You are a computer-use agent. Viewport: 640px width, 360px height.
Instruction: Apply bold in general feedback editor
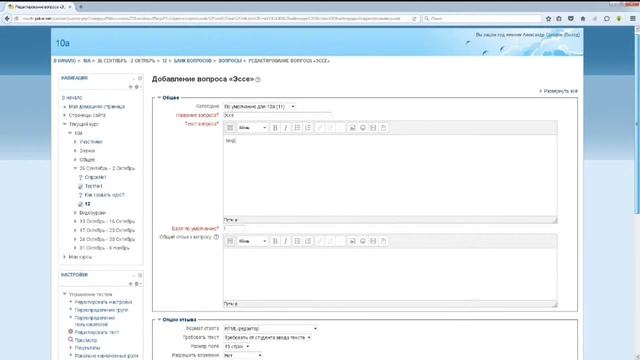pyautogui.click(x=275, y=241)
